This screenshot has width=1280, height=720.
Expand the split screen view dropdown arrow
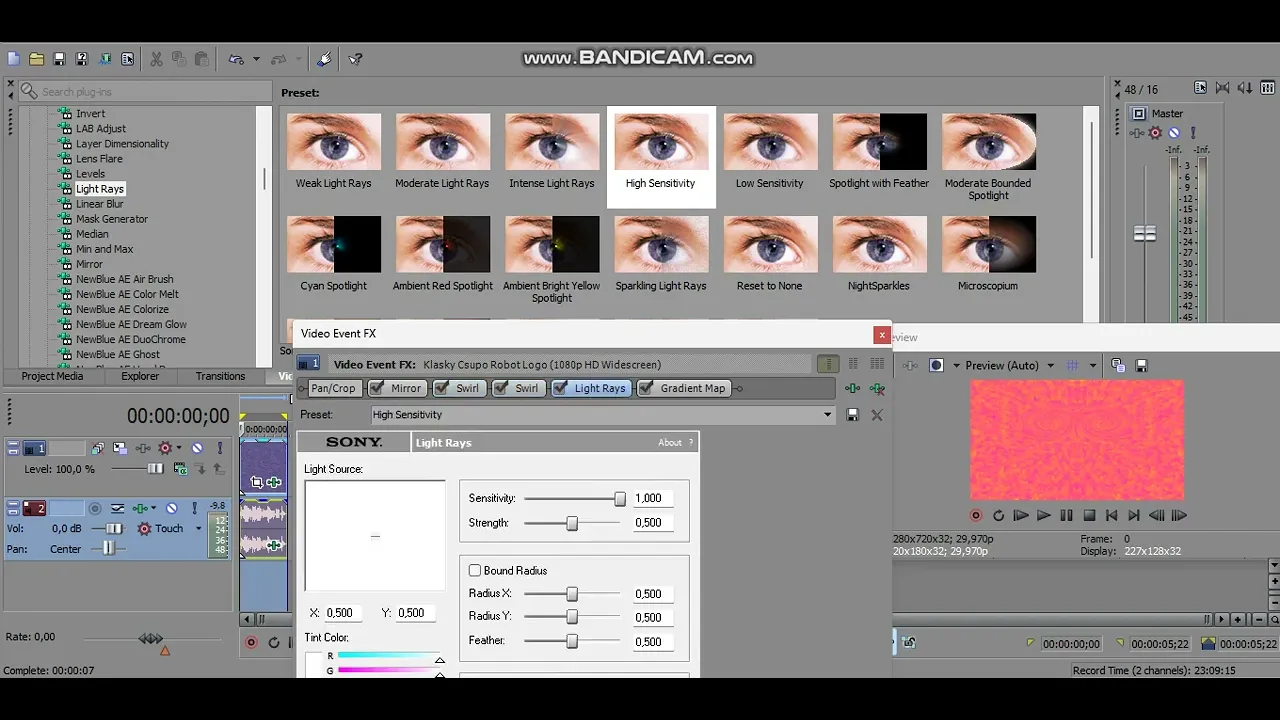pos(957,365)
